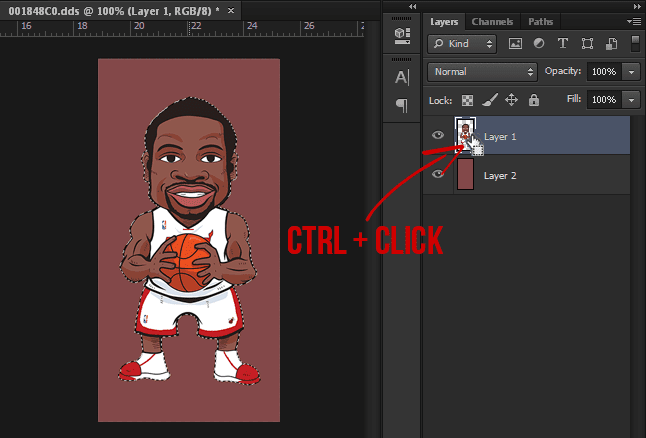Hide Layer 1 with eye icon
The height and width of the screenshot is (438, 646).
click(x=438, y=135)
